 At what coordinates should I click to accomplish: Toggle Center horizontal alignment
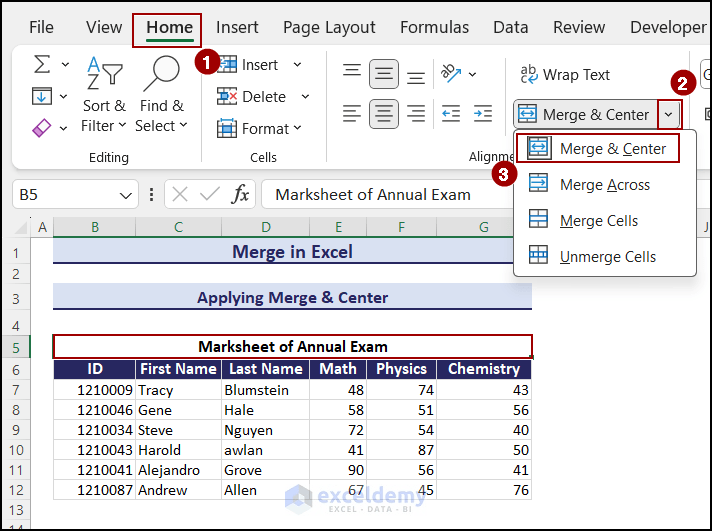[x=384, y=114]
